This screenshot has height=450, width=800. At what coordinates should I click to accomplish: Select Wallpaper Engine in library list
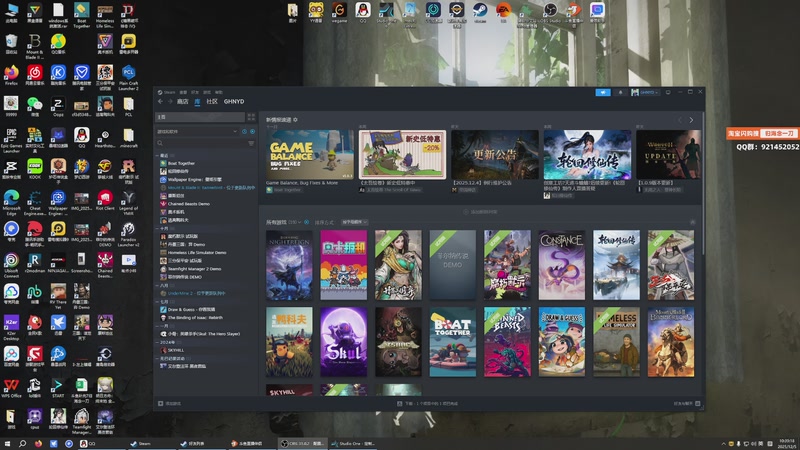point(194,180)
